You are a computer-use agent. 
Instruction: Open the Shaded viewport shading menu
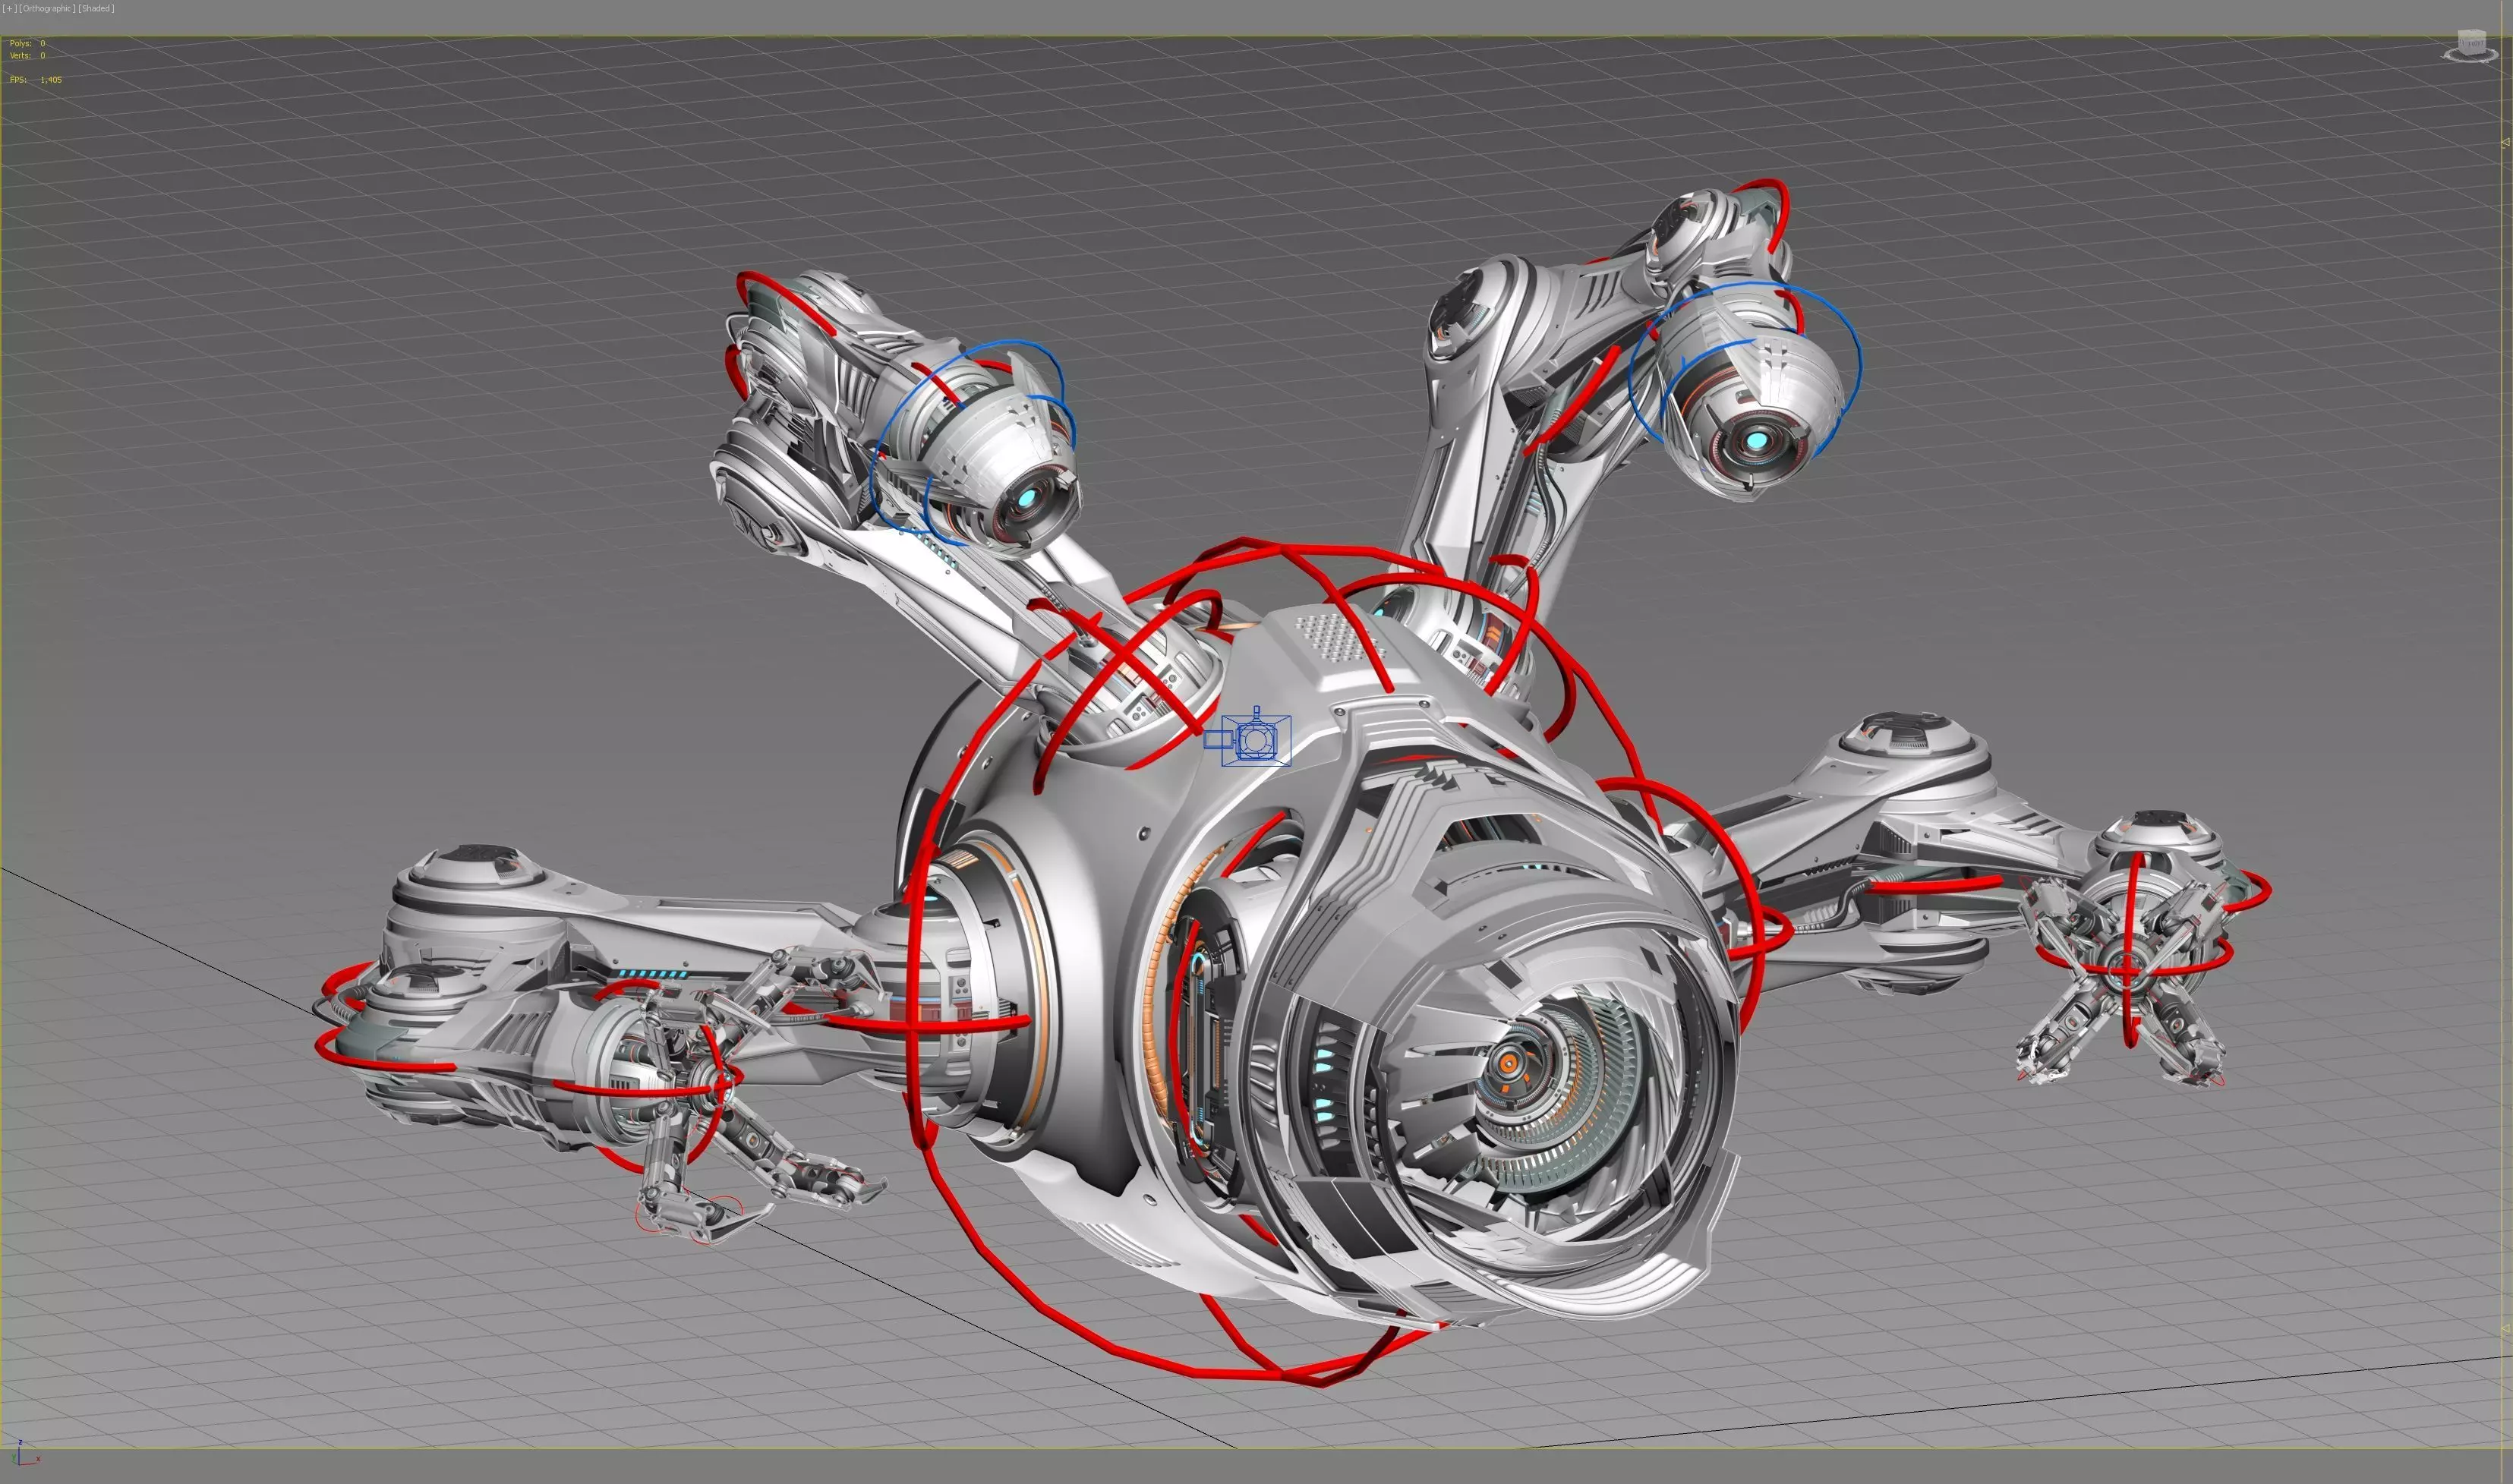(97, 9)
